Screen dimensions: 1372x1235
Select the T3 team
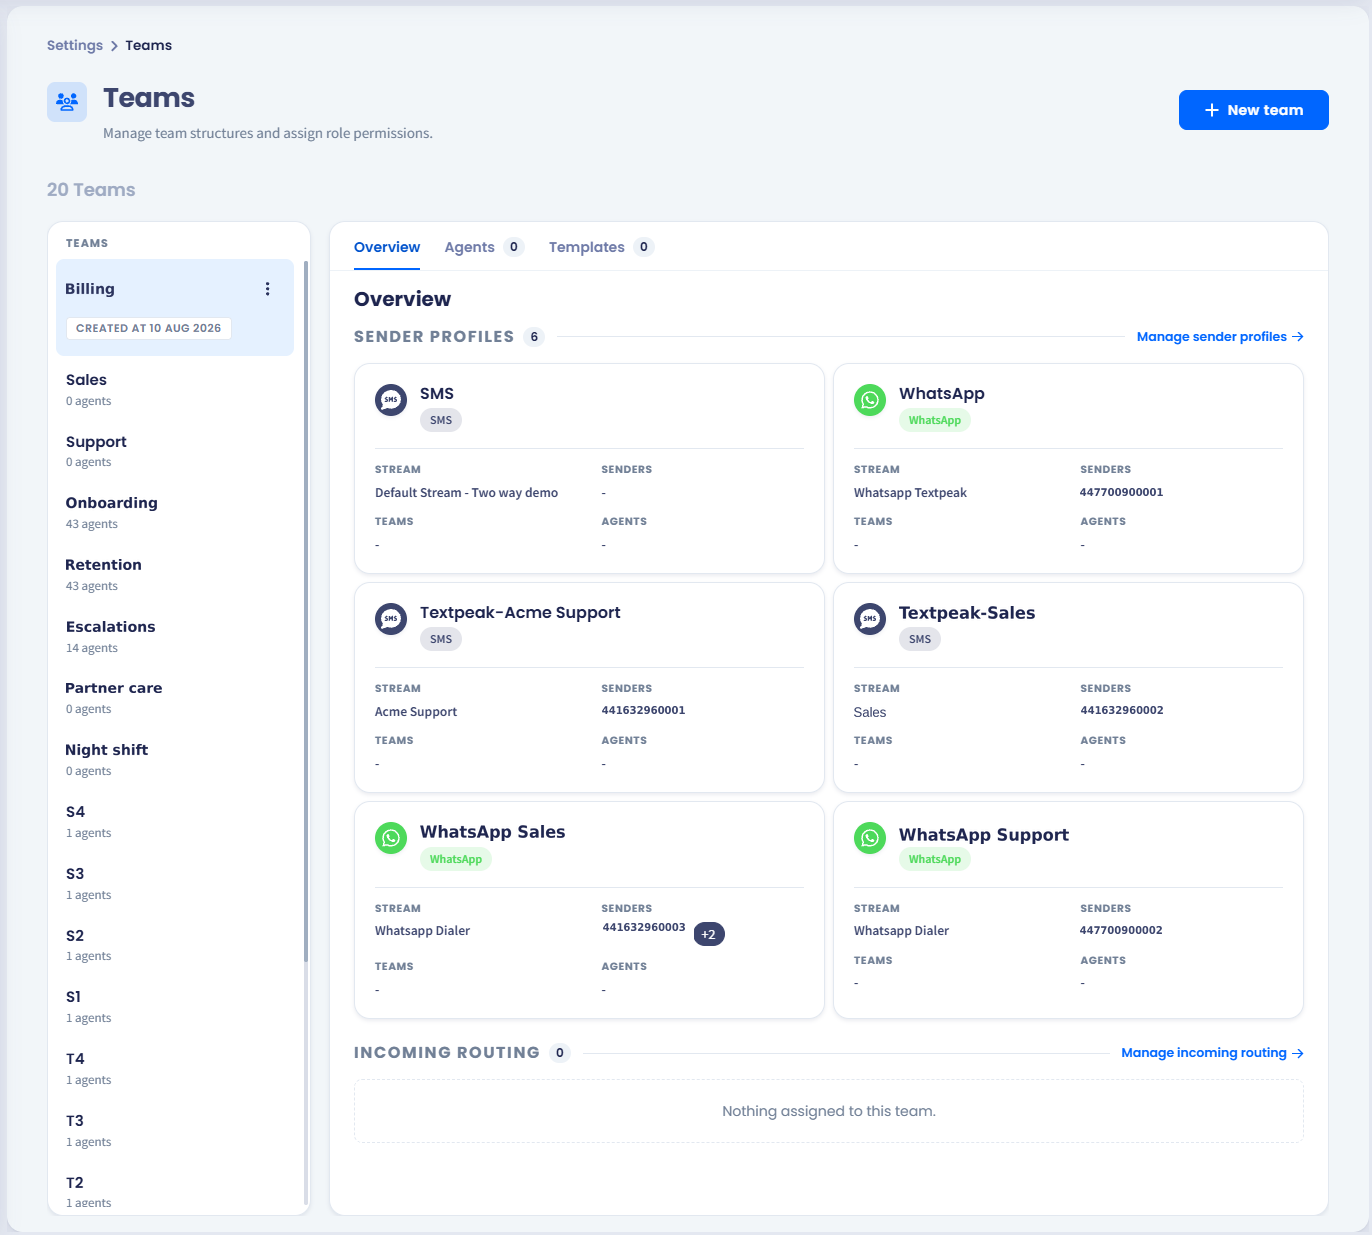pyautogui.click(x=175, y=1130)
